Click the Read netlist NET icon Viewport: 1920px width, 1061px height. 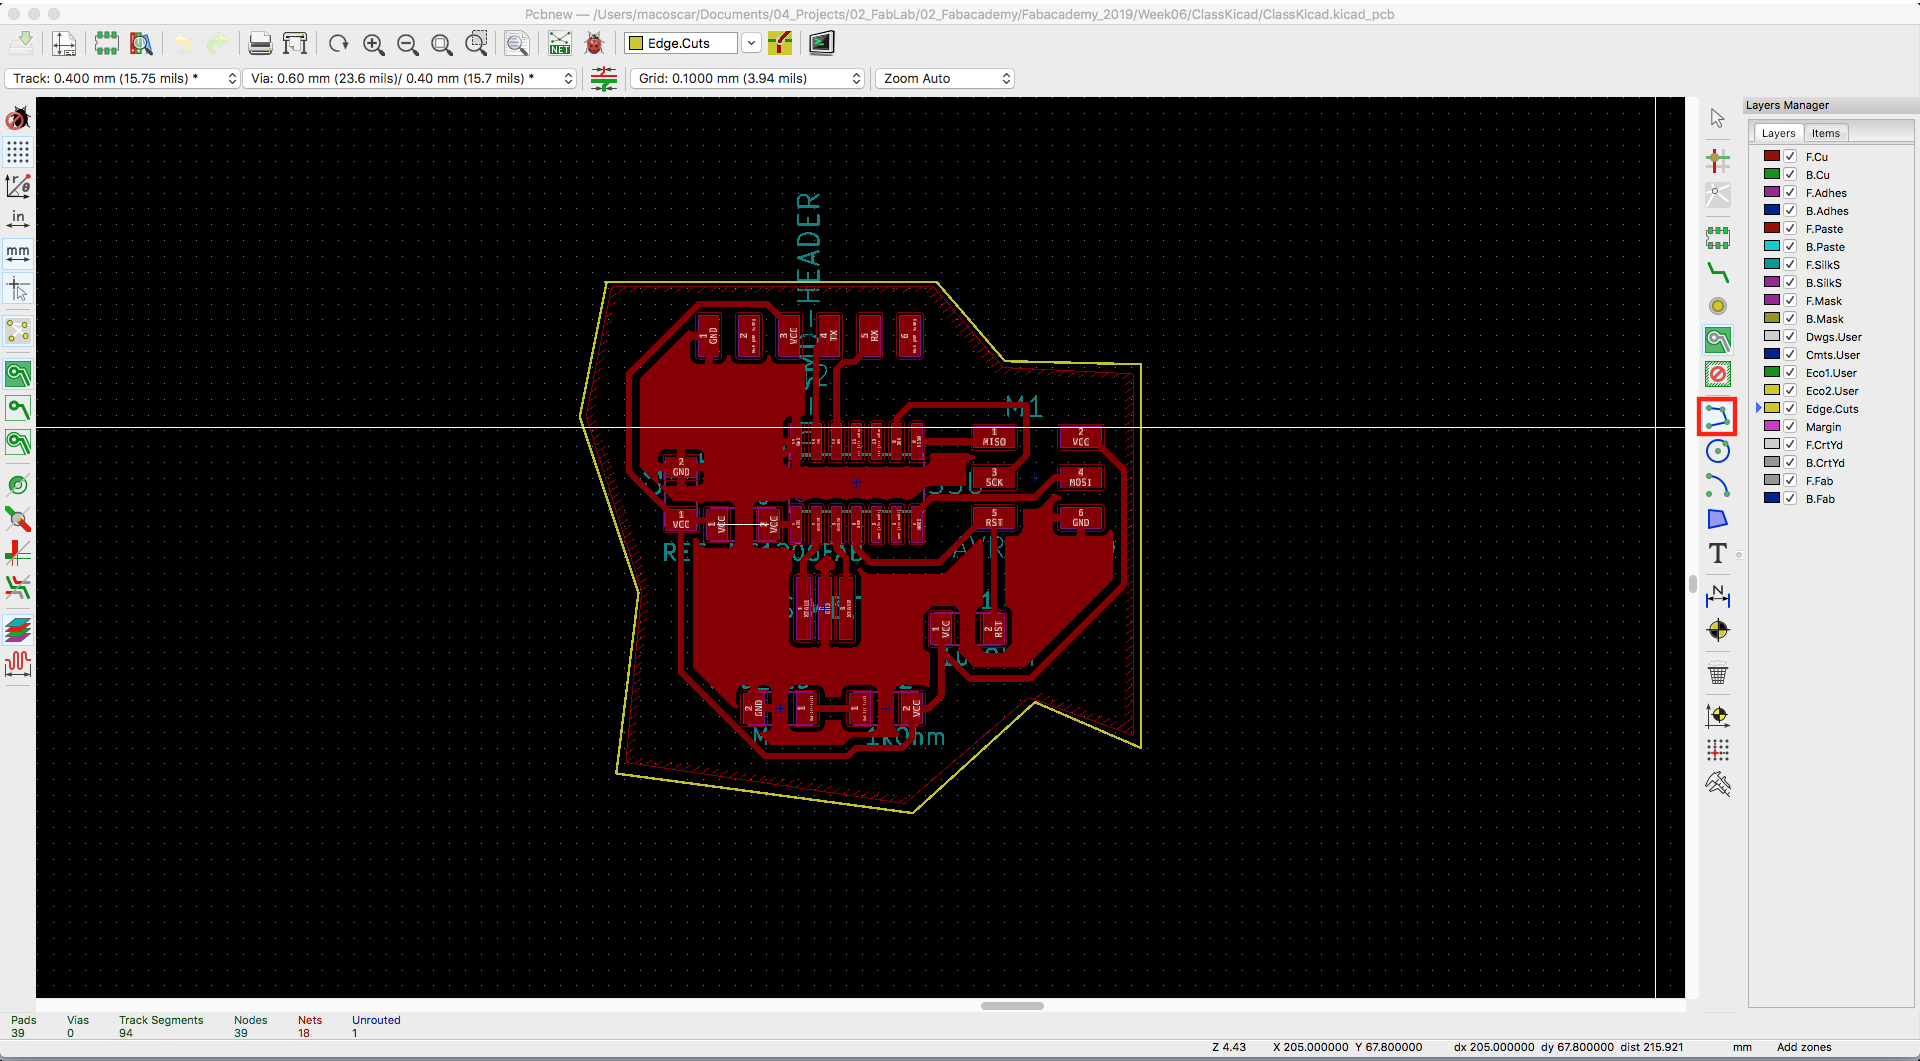pos(559,43)
